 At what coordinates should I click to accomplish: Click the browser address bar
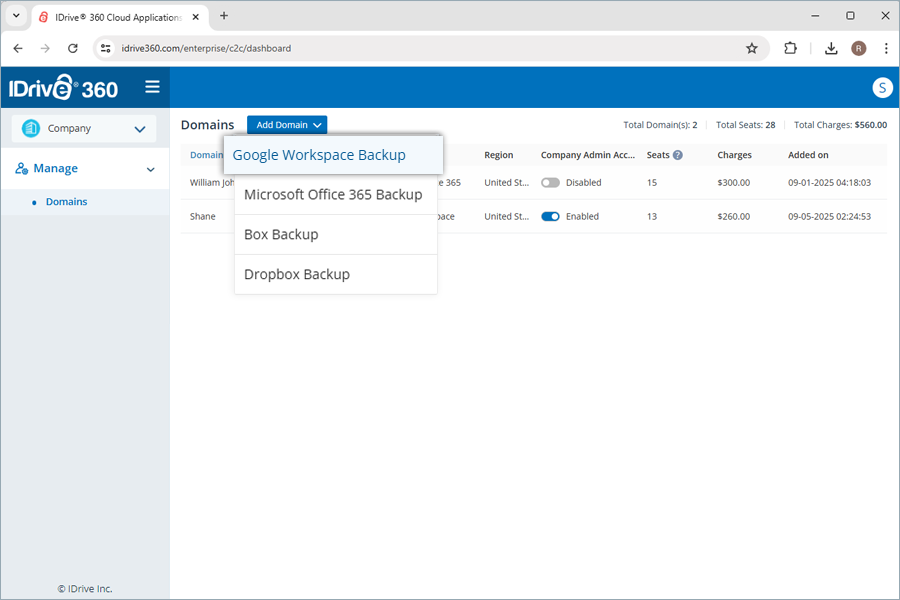coord(300,47)
